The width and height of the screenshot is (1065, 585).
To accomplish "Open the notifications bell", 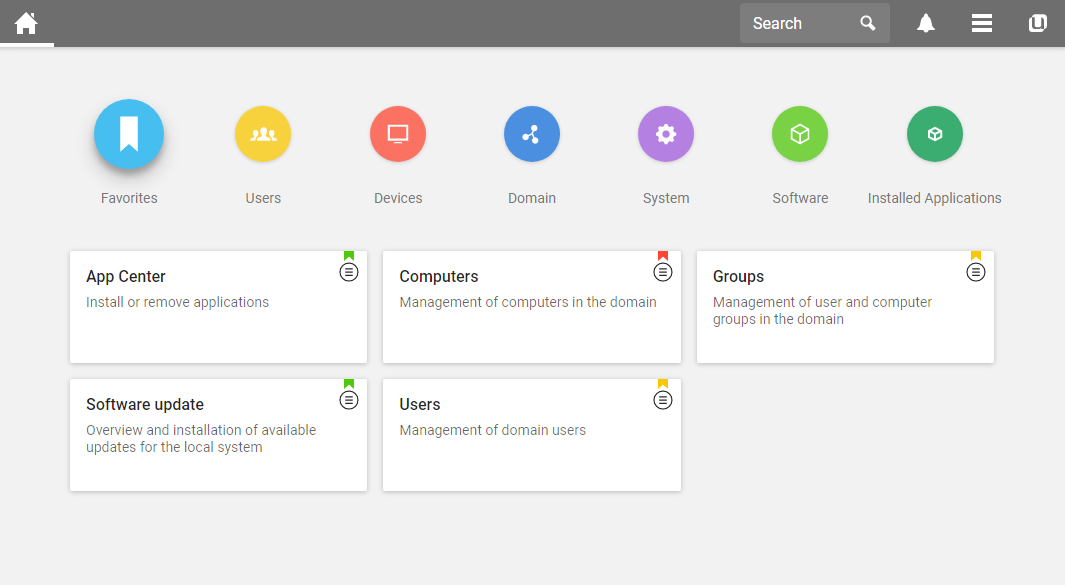I will coord(925,22).
